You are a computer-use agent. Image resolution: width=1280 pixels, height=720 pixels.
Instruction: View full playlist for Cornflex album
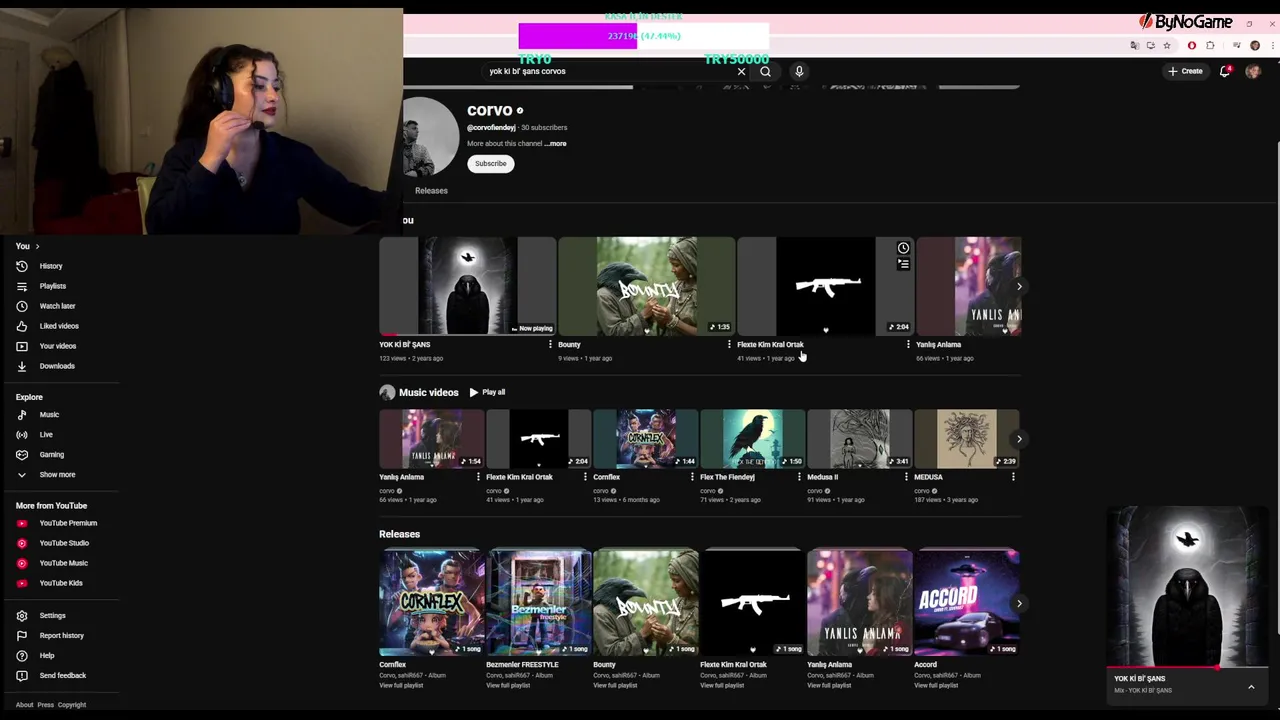pyautogui.click(x=401, y=685)
